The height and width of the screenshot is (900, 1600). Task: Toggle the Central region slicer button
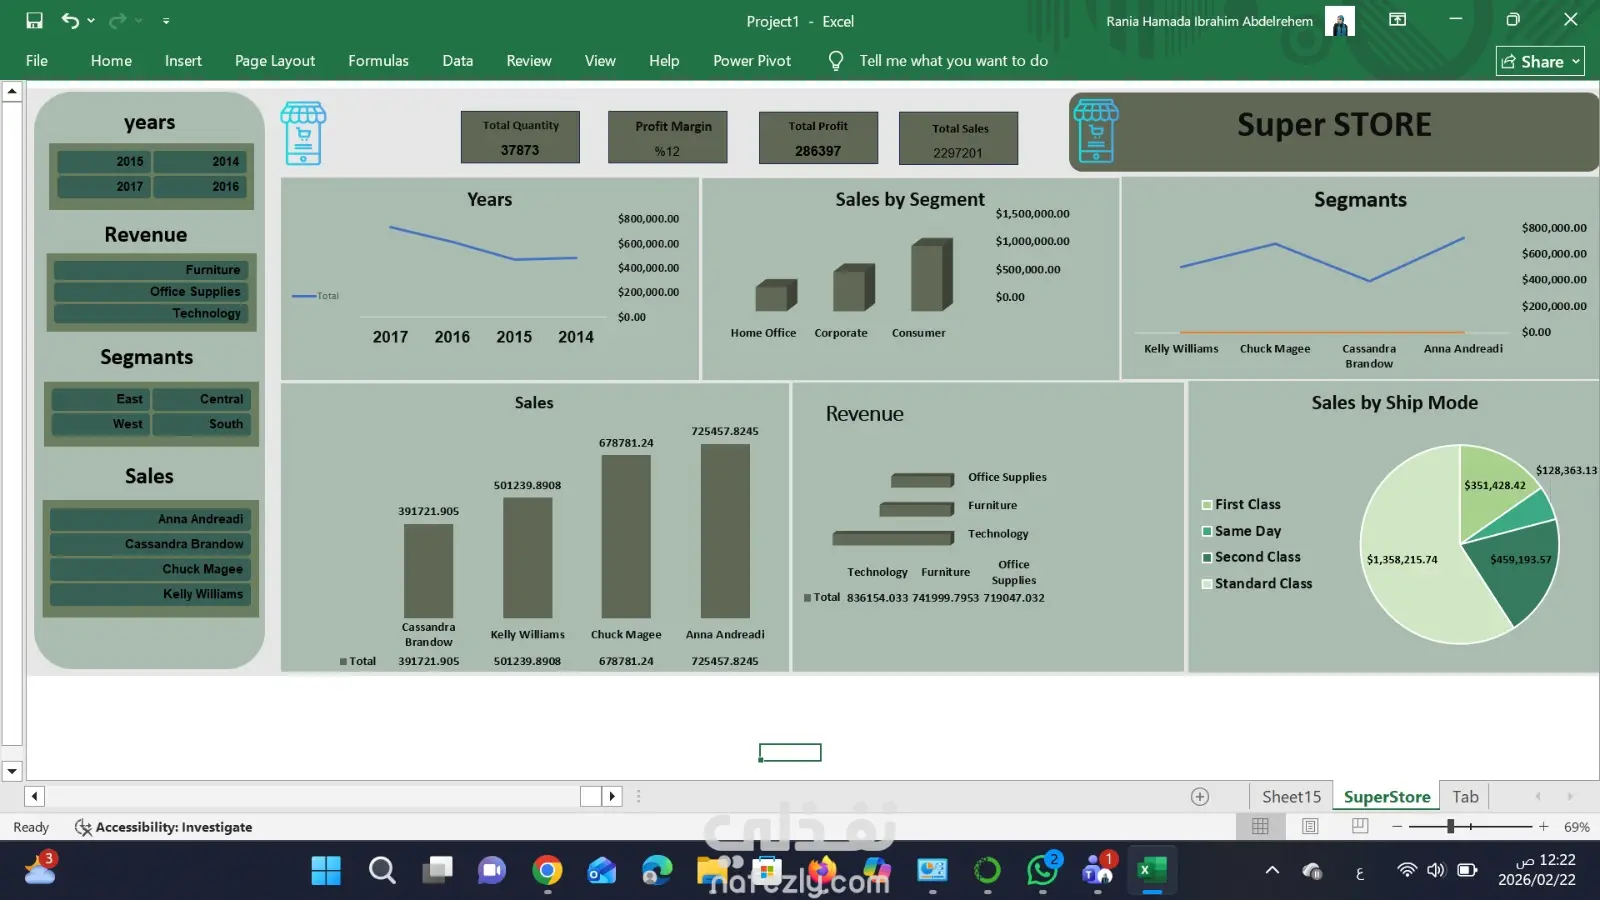coord(201,399)
